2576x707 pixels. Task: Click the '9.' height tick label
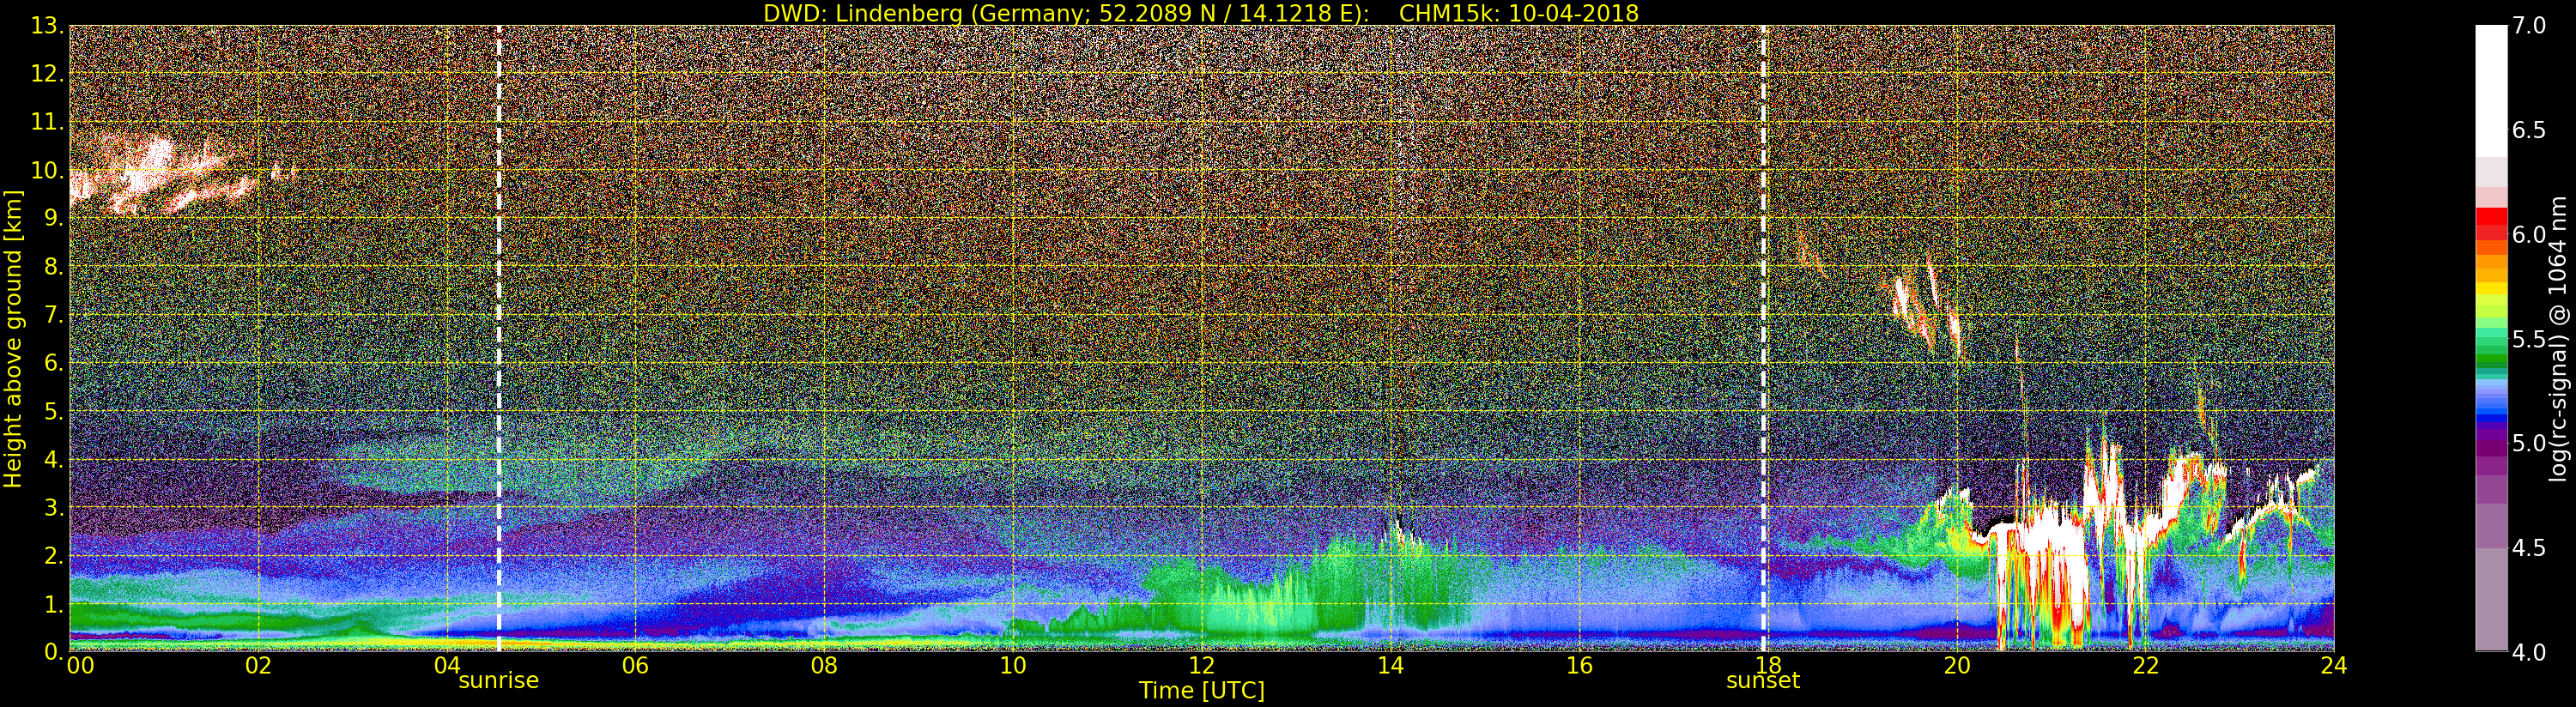pos(53,218)
